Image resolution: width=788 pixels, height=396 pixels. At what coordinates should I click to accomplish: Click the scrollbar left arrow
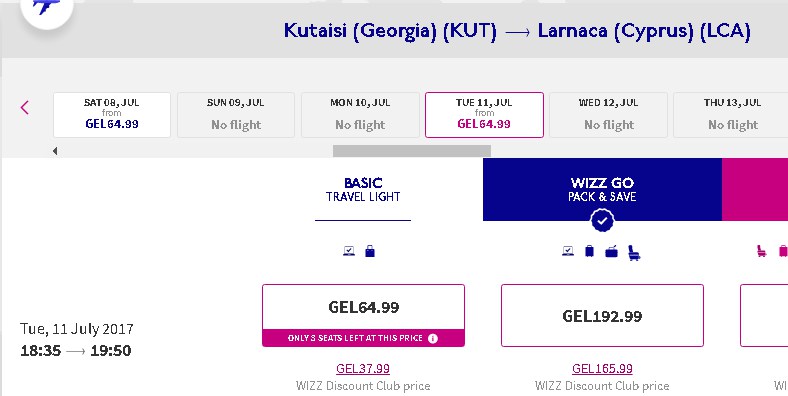tap(55, 151)
